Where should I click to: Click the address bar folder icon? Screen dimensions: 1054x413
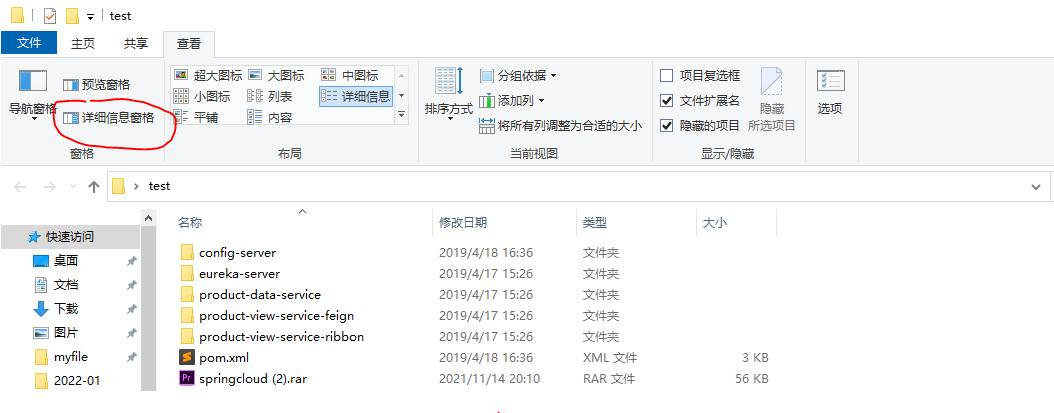coord(119,186)
